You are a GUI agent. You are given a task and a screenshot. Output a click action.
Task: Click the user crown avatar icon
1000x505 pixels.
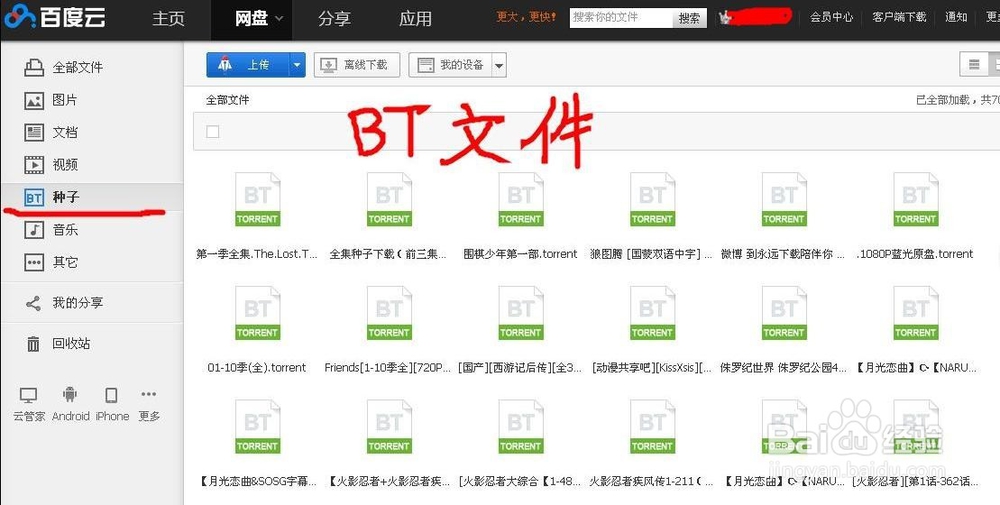[x=725, y=18]
